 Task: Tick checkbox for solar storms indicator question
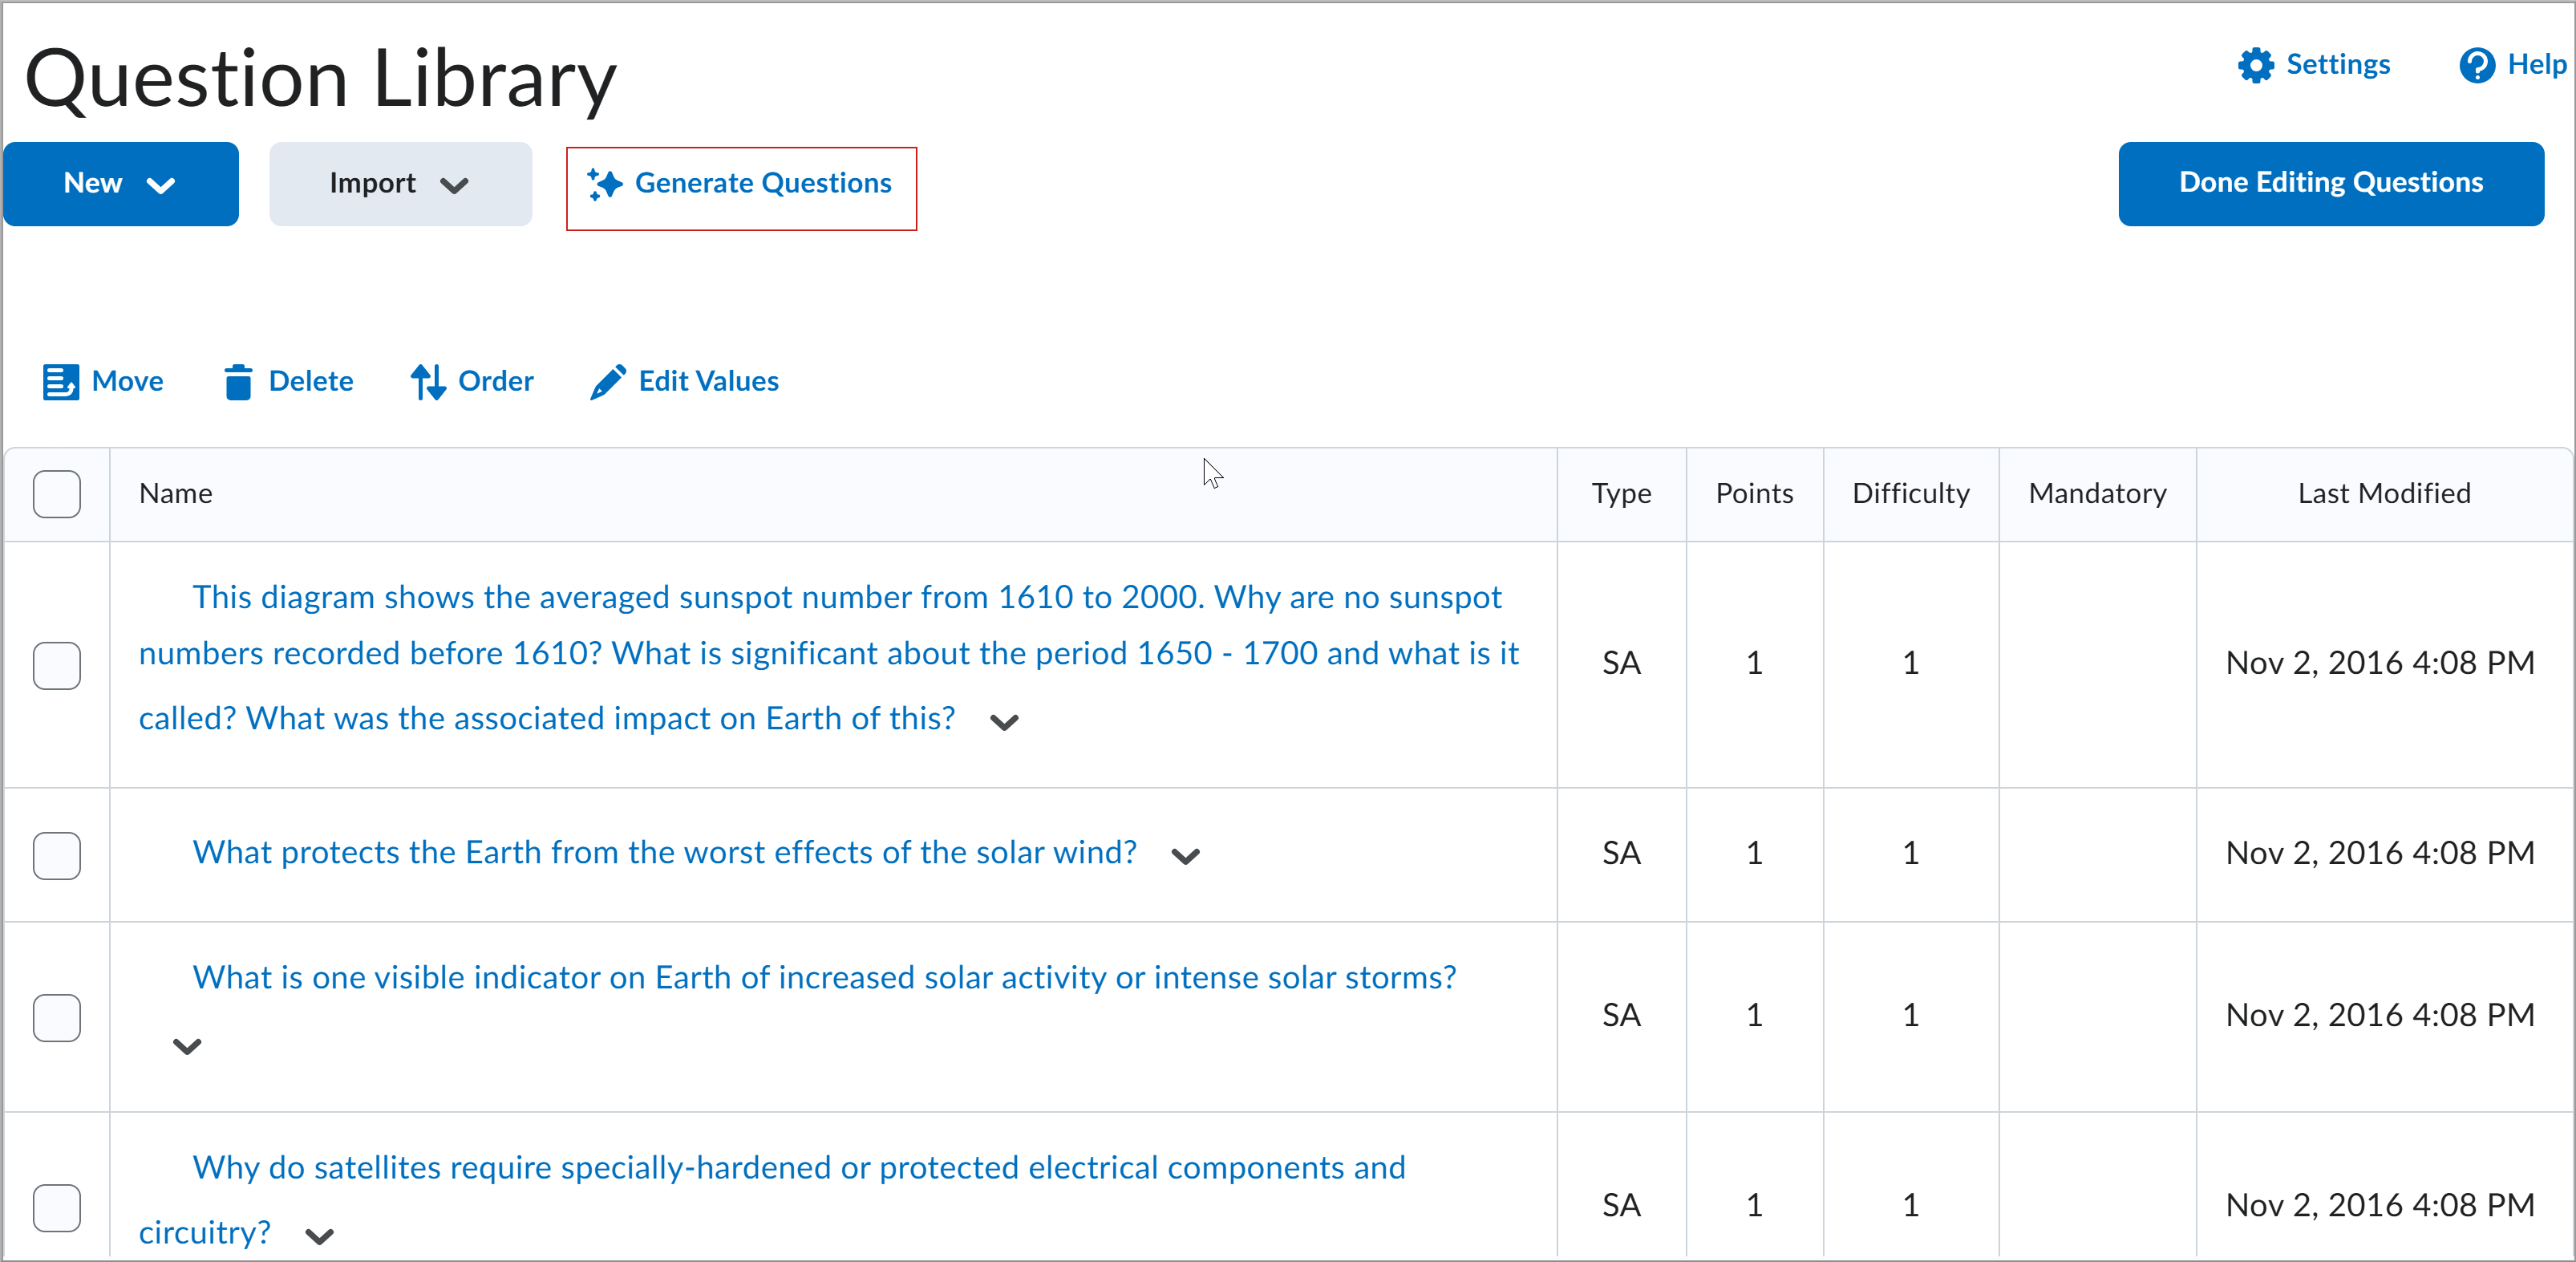[57, 1017]
